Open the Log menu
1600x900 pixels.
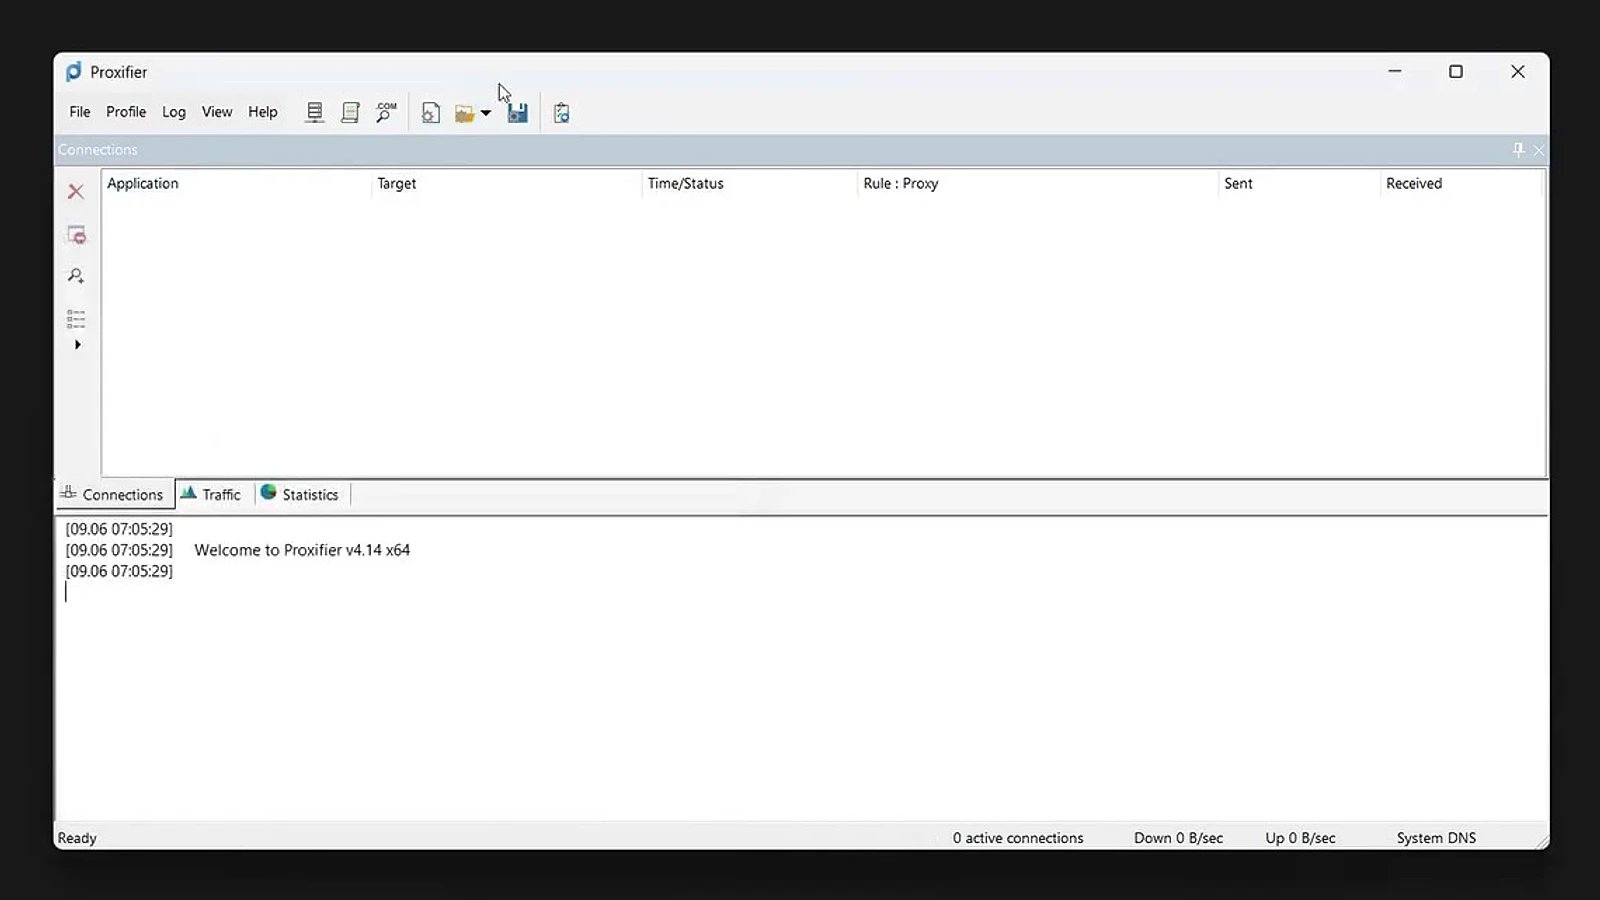tap(174, 112)
